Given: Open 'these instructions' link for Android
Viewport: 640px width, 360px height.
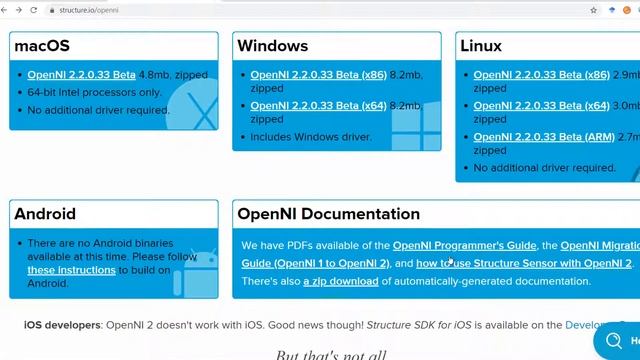Looking at the screenshot, I should click(x=71, y=270).
